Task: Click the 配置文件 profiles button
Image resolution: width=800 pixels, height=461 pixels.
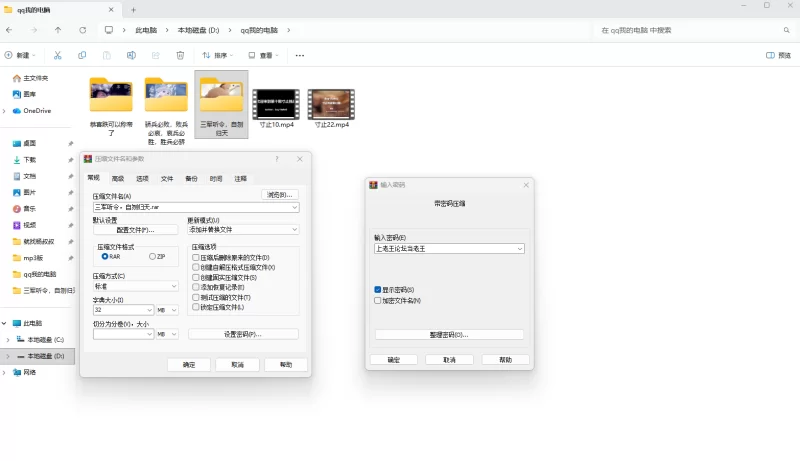Action: point(135,230)
